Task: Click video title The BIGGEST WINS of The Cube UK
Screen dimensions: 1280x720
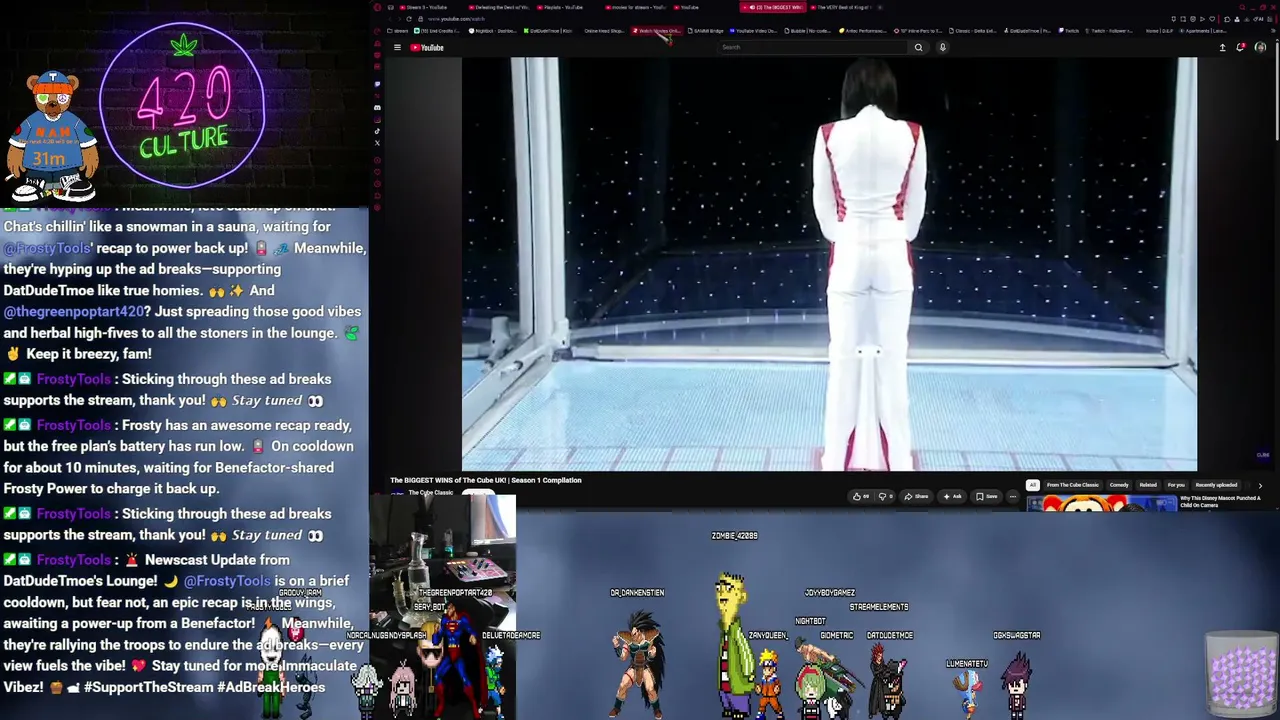Action: (486, 480)
